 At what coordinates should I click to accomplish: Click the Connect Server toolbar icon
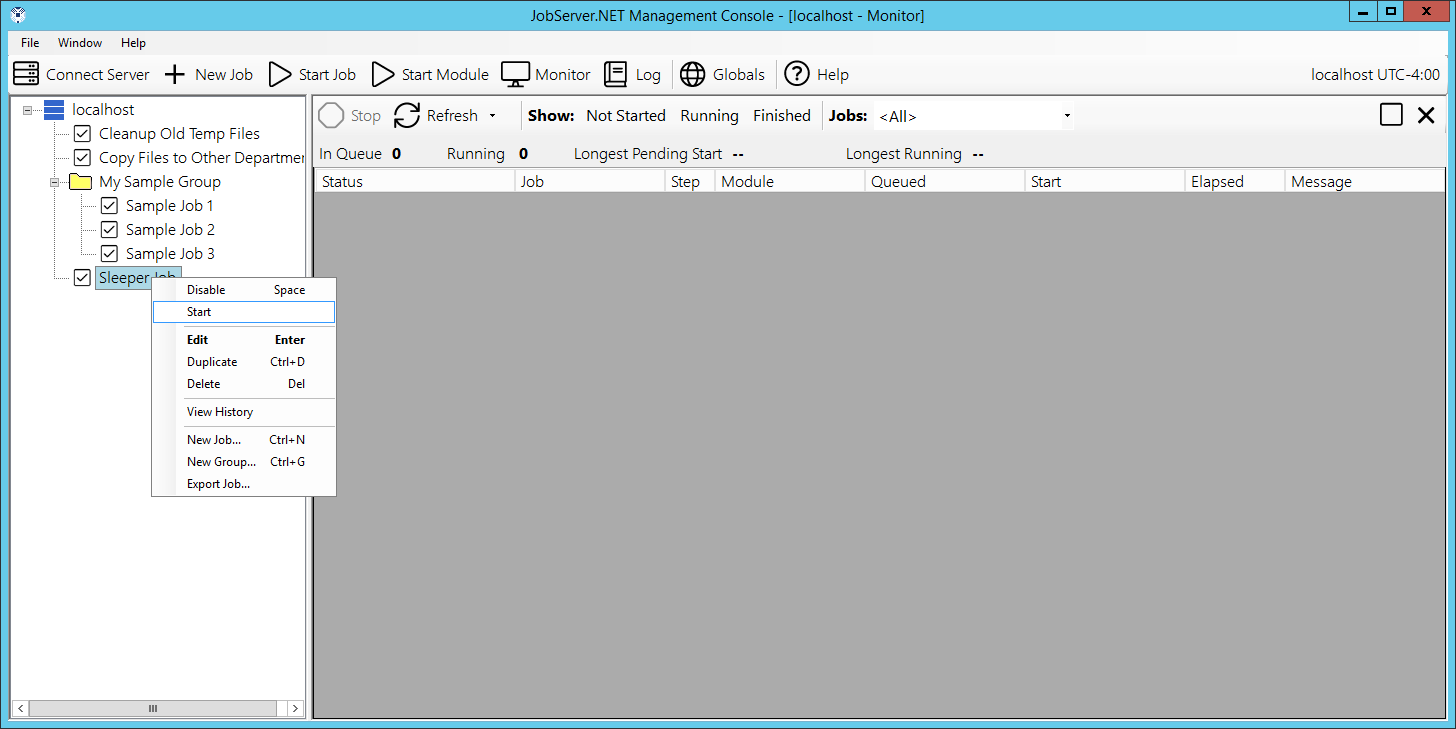(x=26, y=74)
